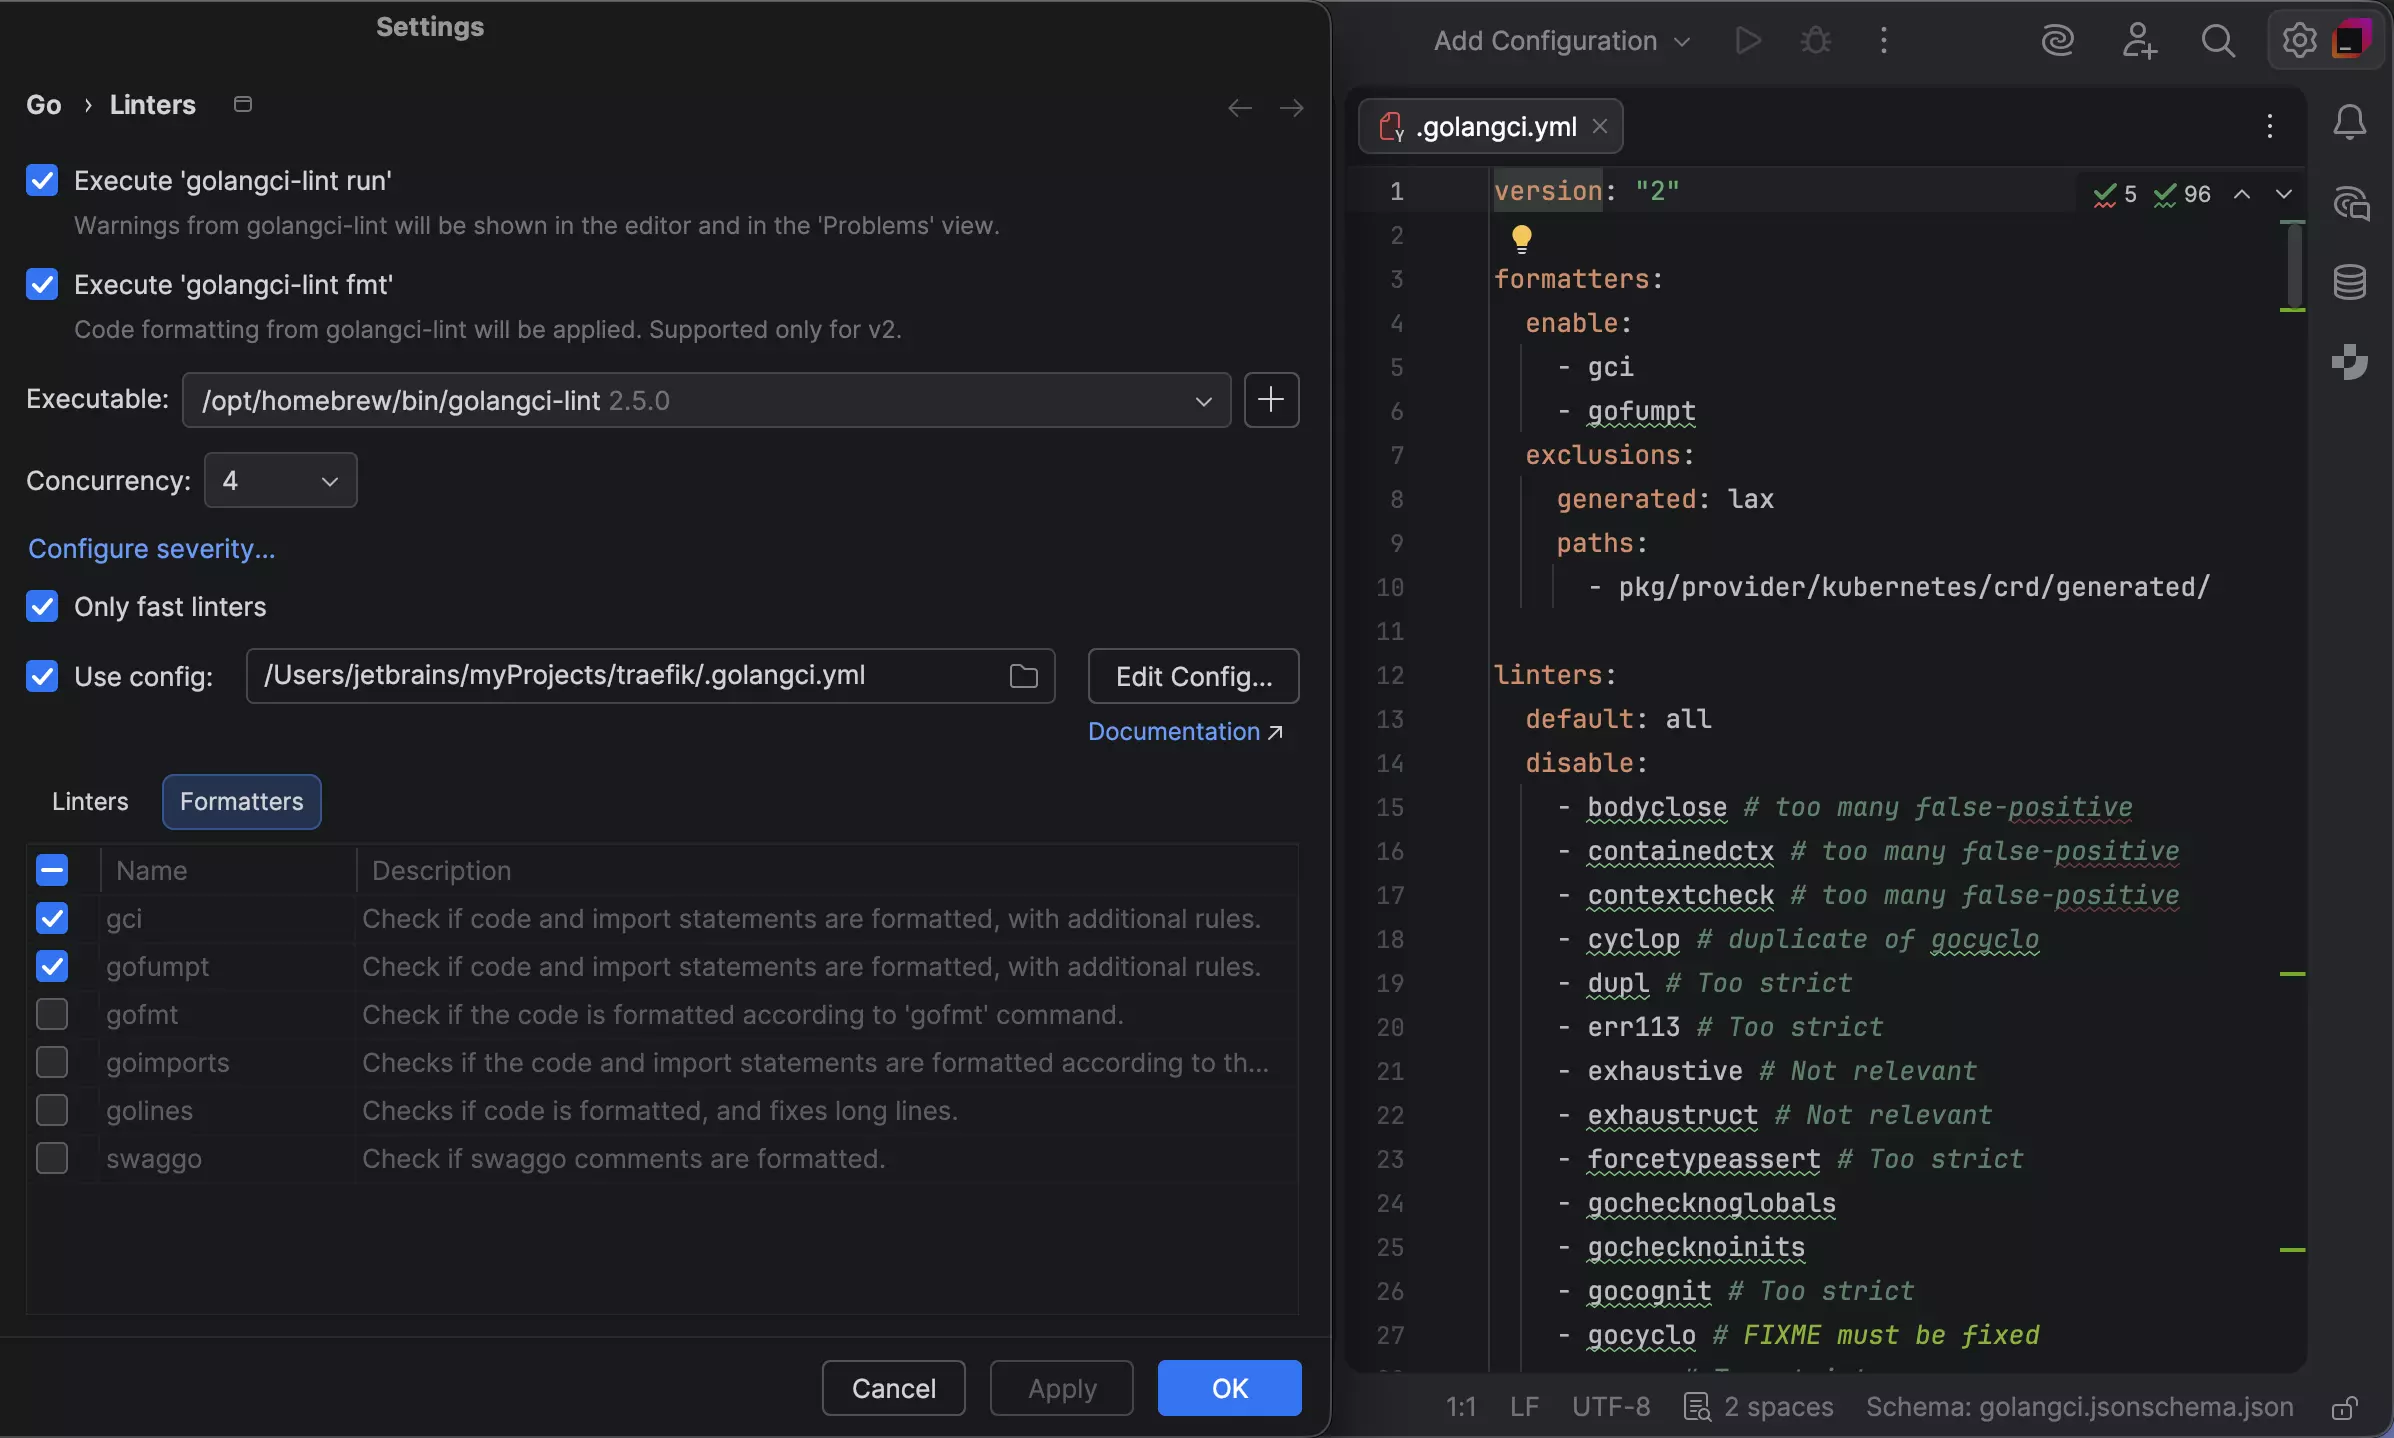The image size is (2394, 1438).
Task: Open the Add Configuration dropdown
Action: (1561, 41)
